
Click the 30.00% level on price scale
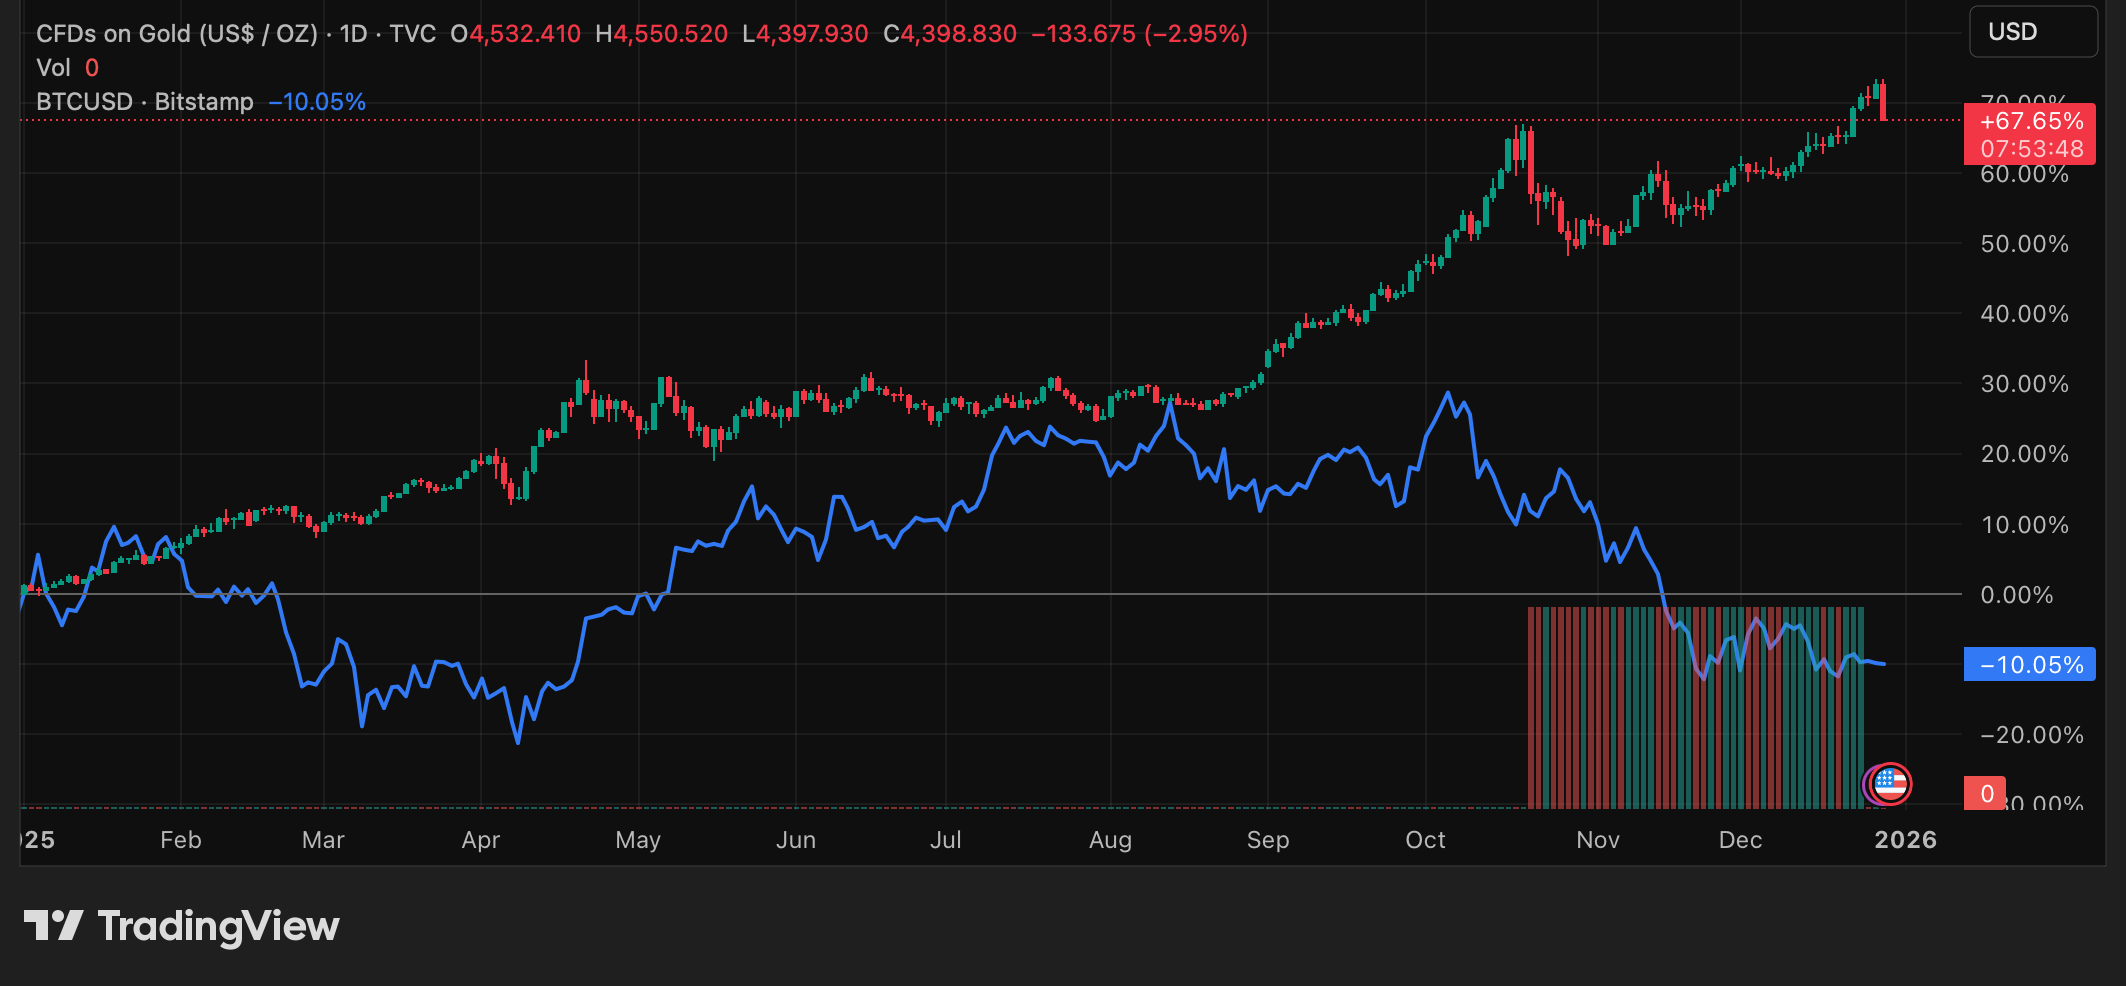[2024, 384]
